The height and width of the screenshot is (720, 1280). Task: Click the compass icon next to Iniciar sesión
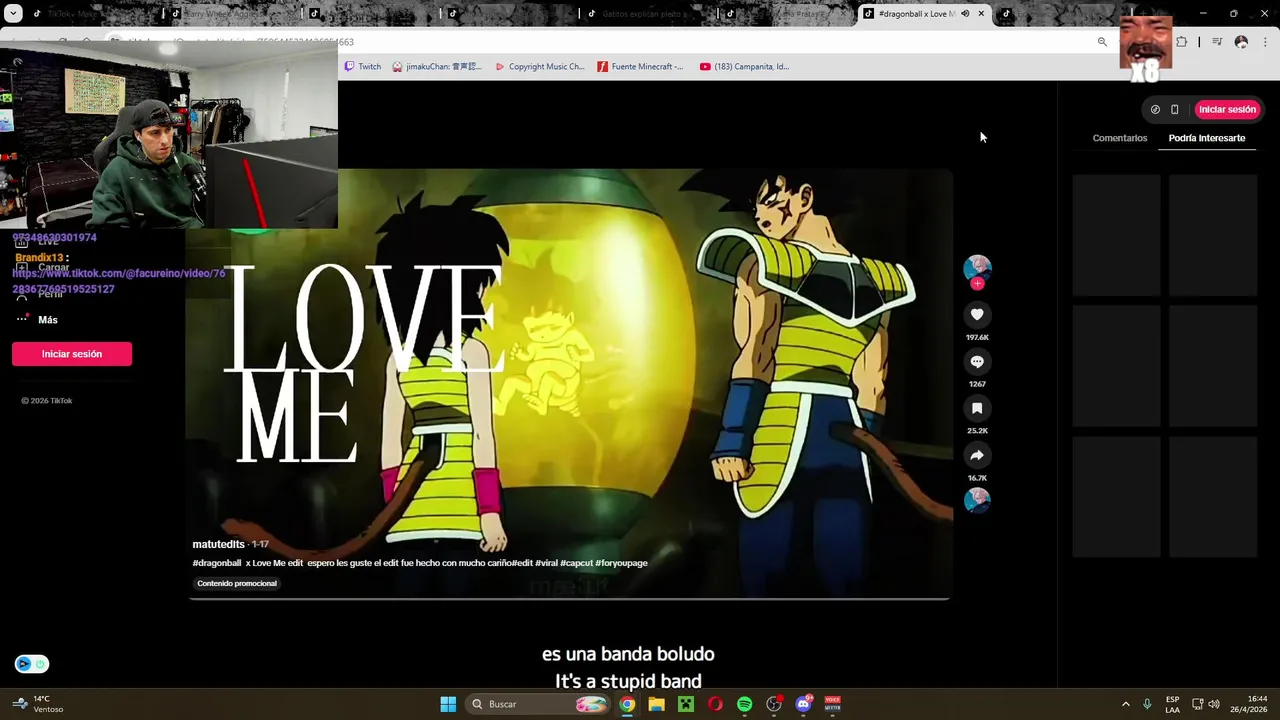pyautogui.click(x=1155, y=110)
